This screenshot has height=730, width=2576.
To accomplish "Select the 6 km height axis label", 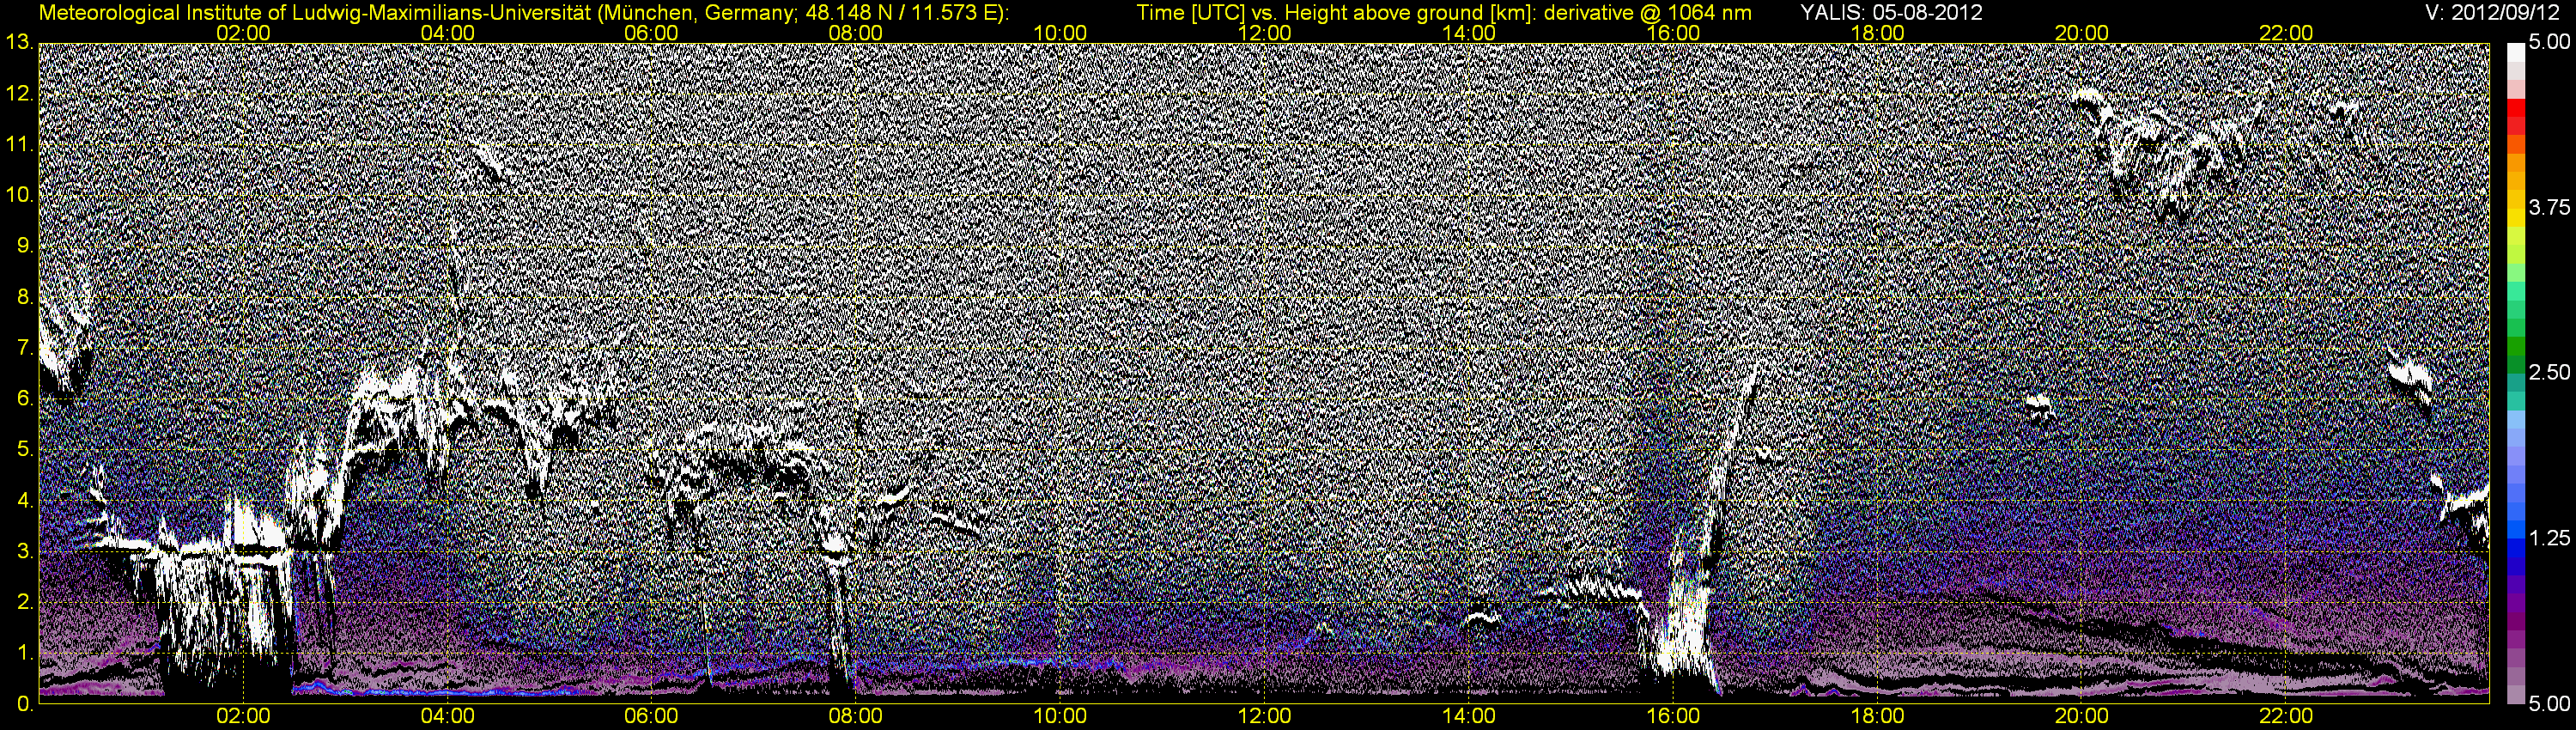I will [x=24, y=399].
